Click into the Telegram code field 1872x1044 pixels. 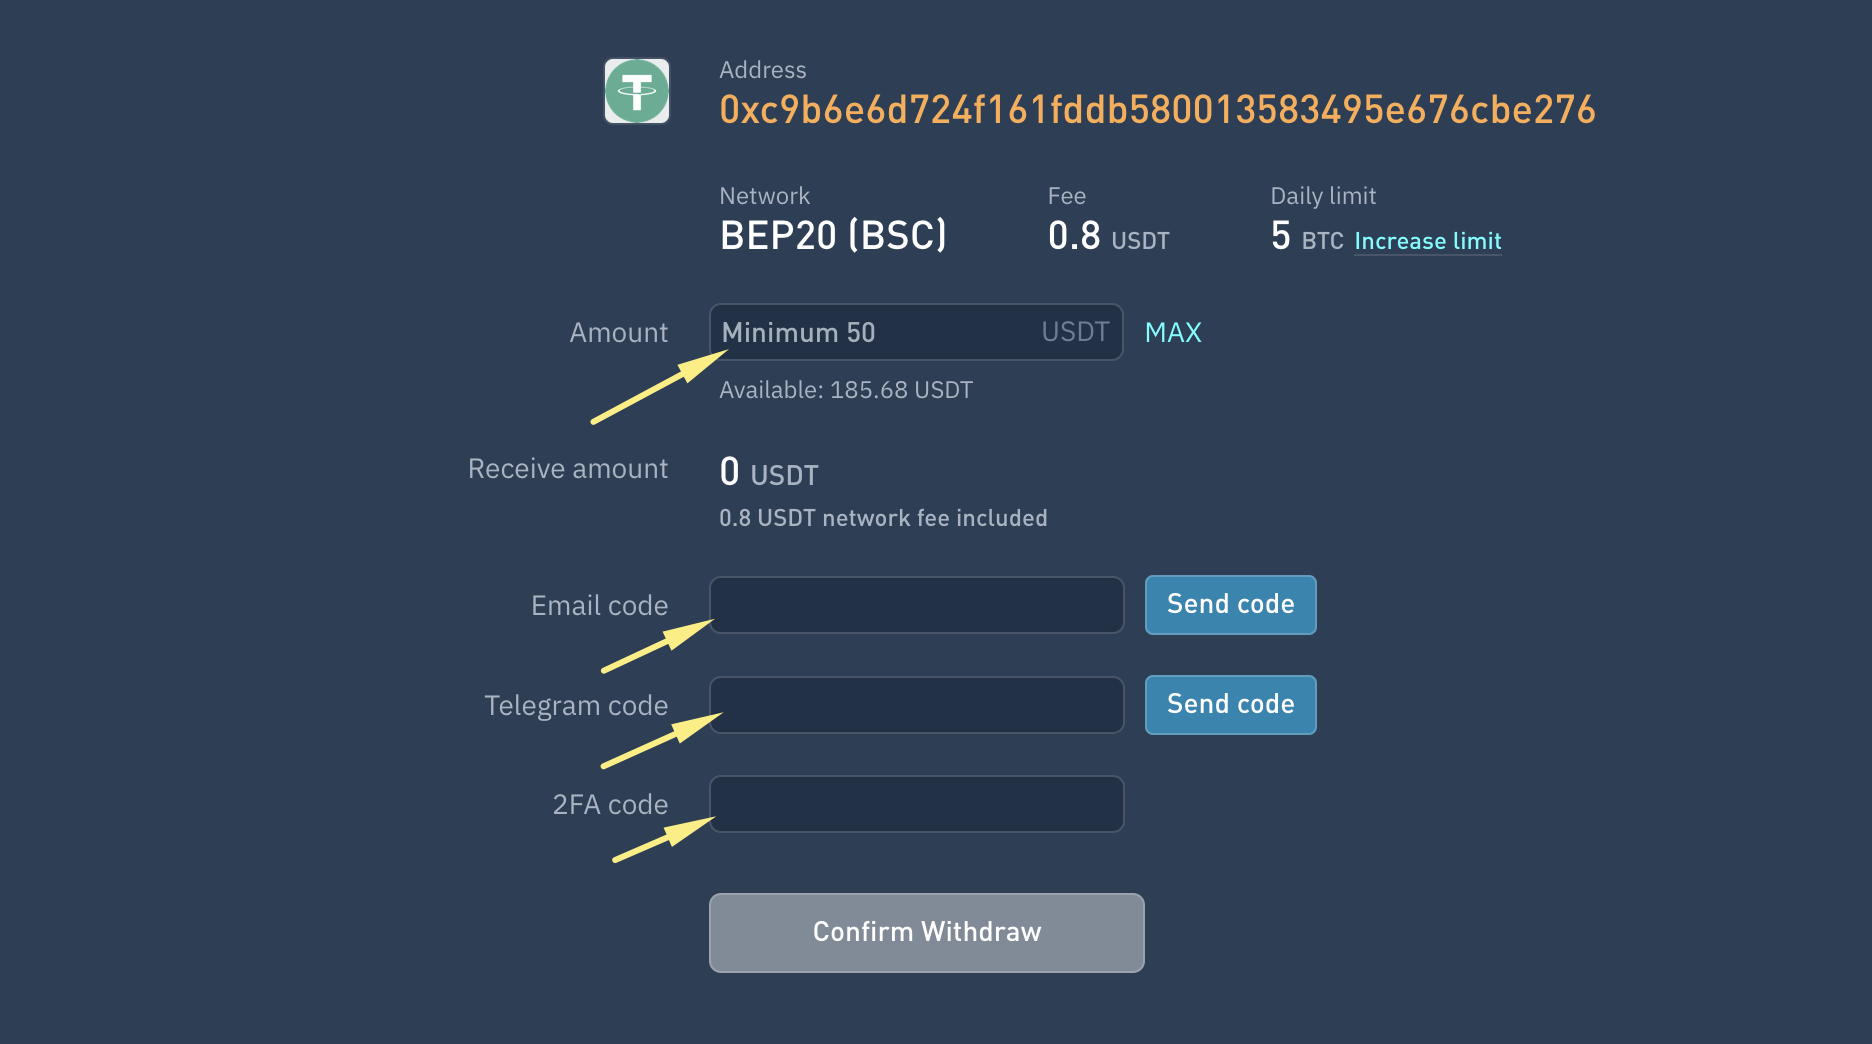tap(916, 705)
